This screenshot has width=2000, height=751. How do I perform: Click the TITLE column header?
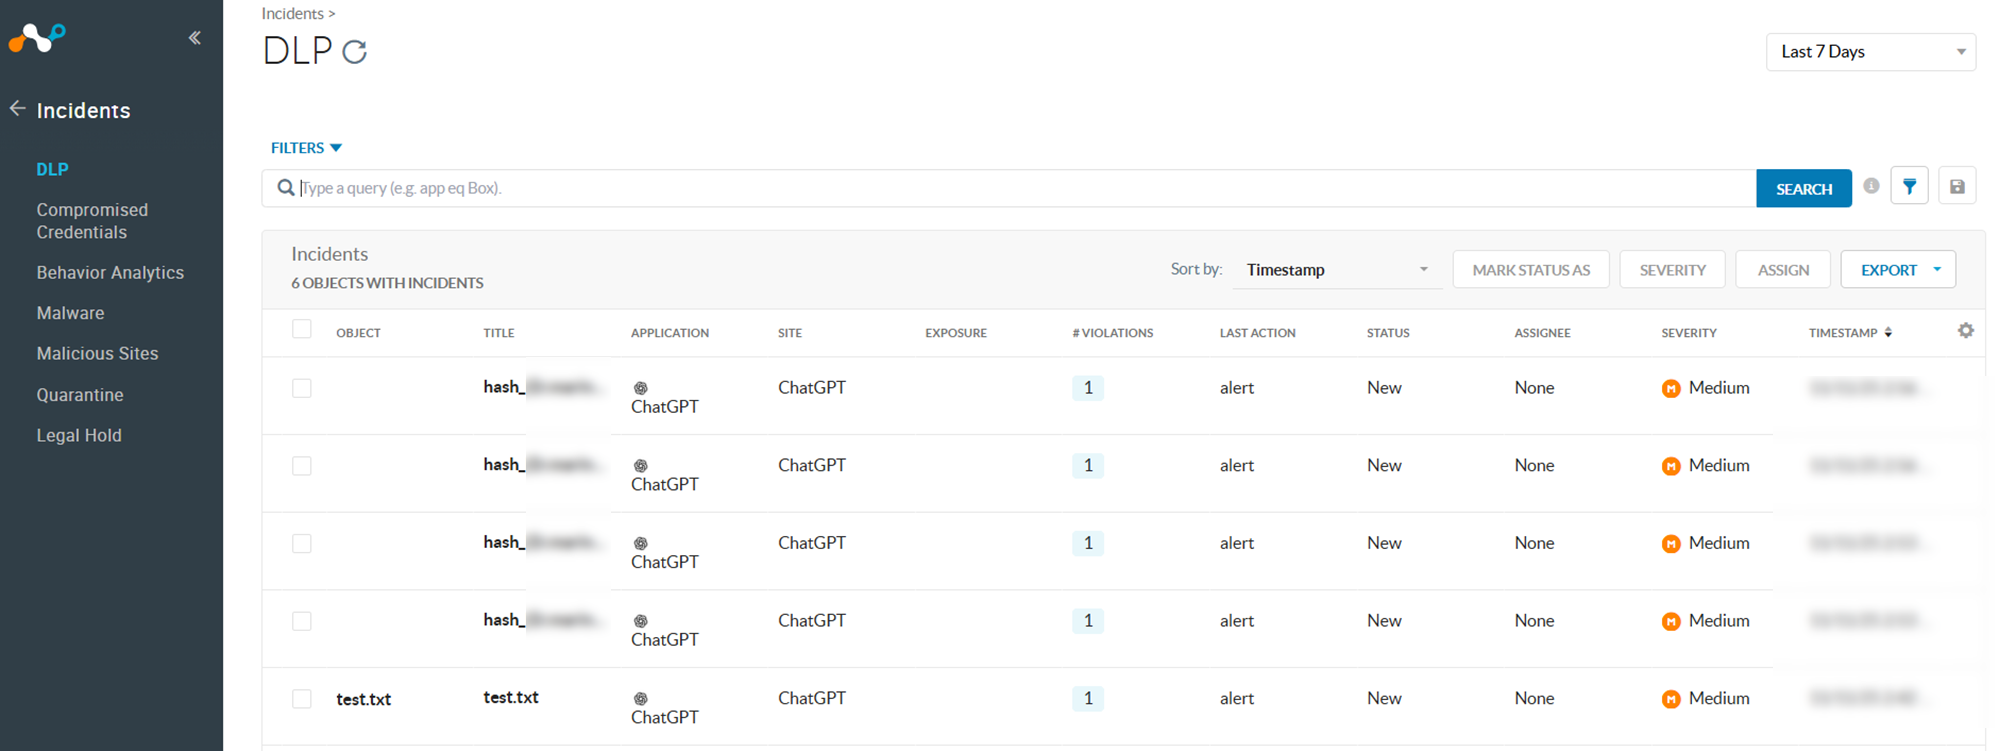[499, 333]
